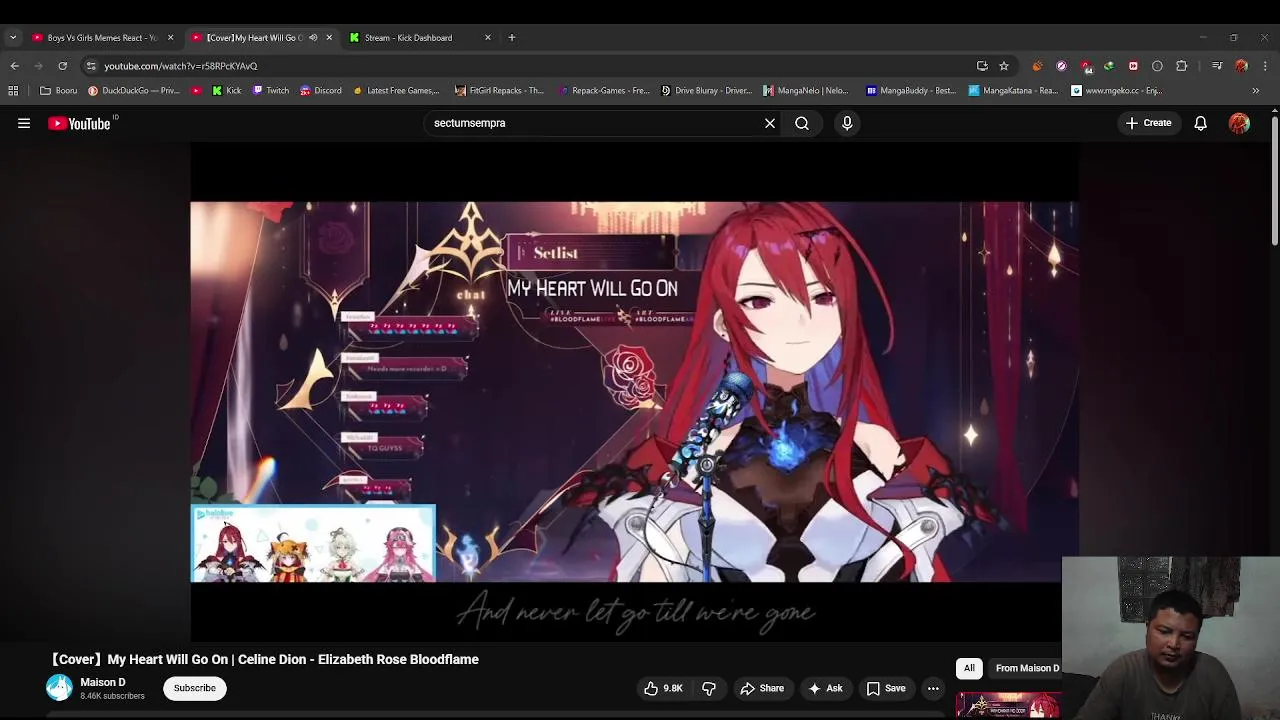This screenshot has width=1280, height=720.
Task: Bookmark this page with the star icon
Action: click(x=1004, y=66)
